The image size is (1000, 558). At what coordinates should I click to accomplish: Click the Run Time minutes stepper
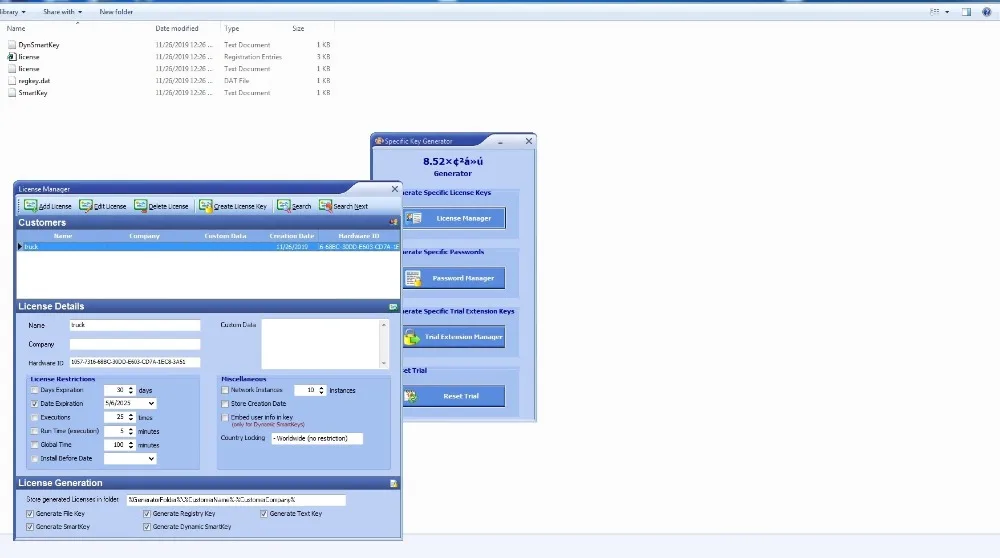click(x=131, y=431)
